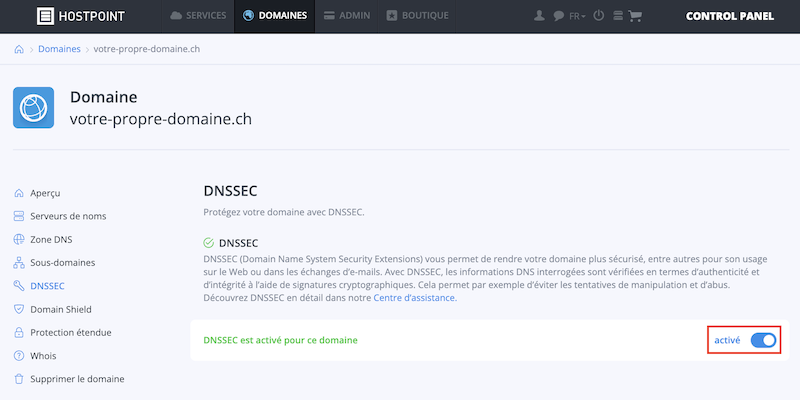This screenshot has width=800, height=400.
Task: Open the shopping cart icon
Action: (x=635, y=16)
